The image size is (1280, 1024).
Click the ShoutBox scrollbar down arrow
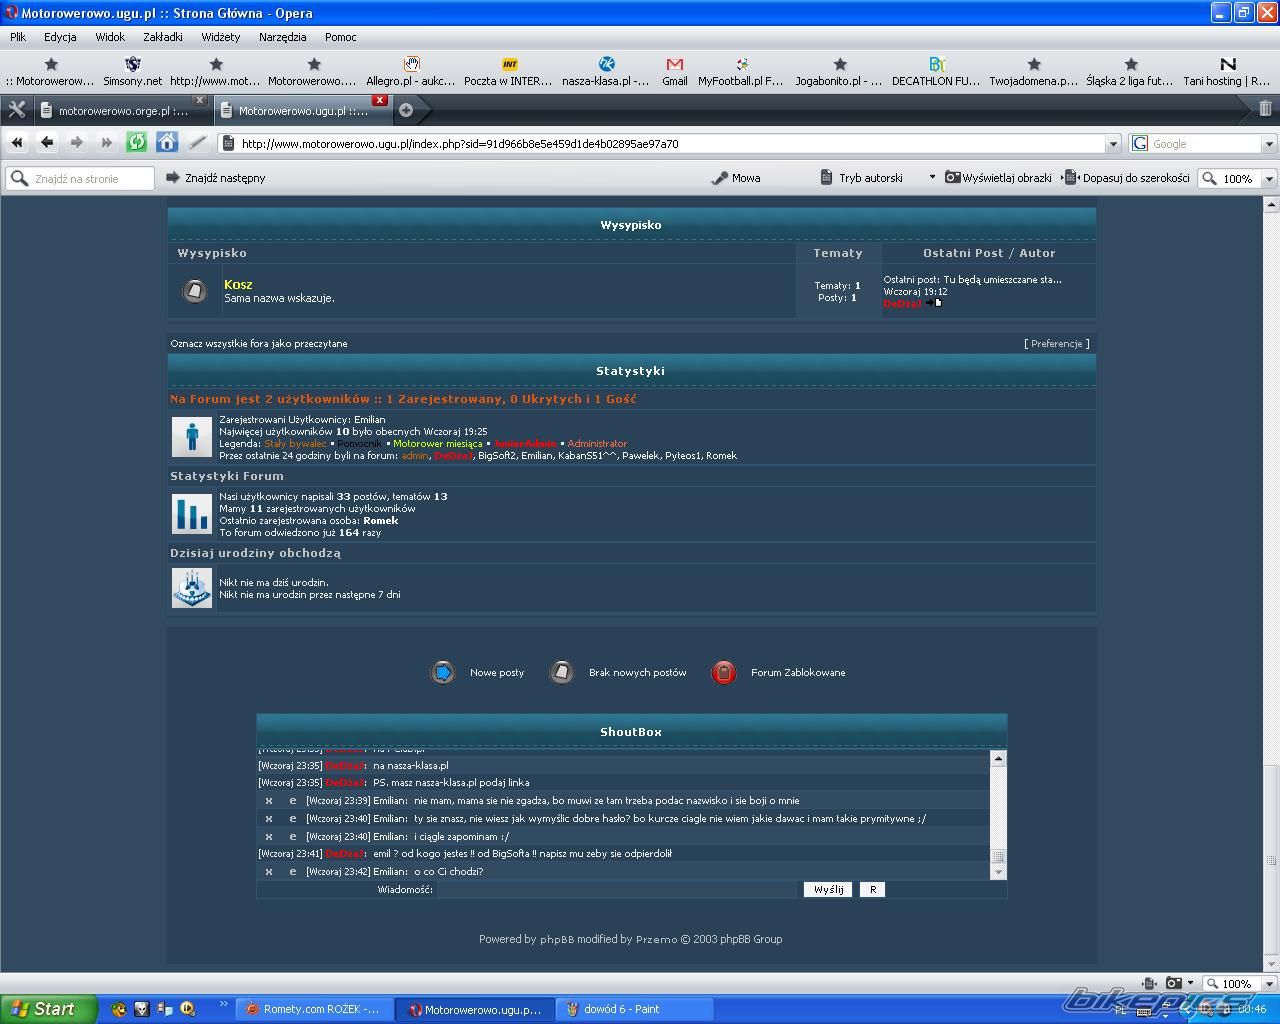997,872
